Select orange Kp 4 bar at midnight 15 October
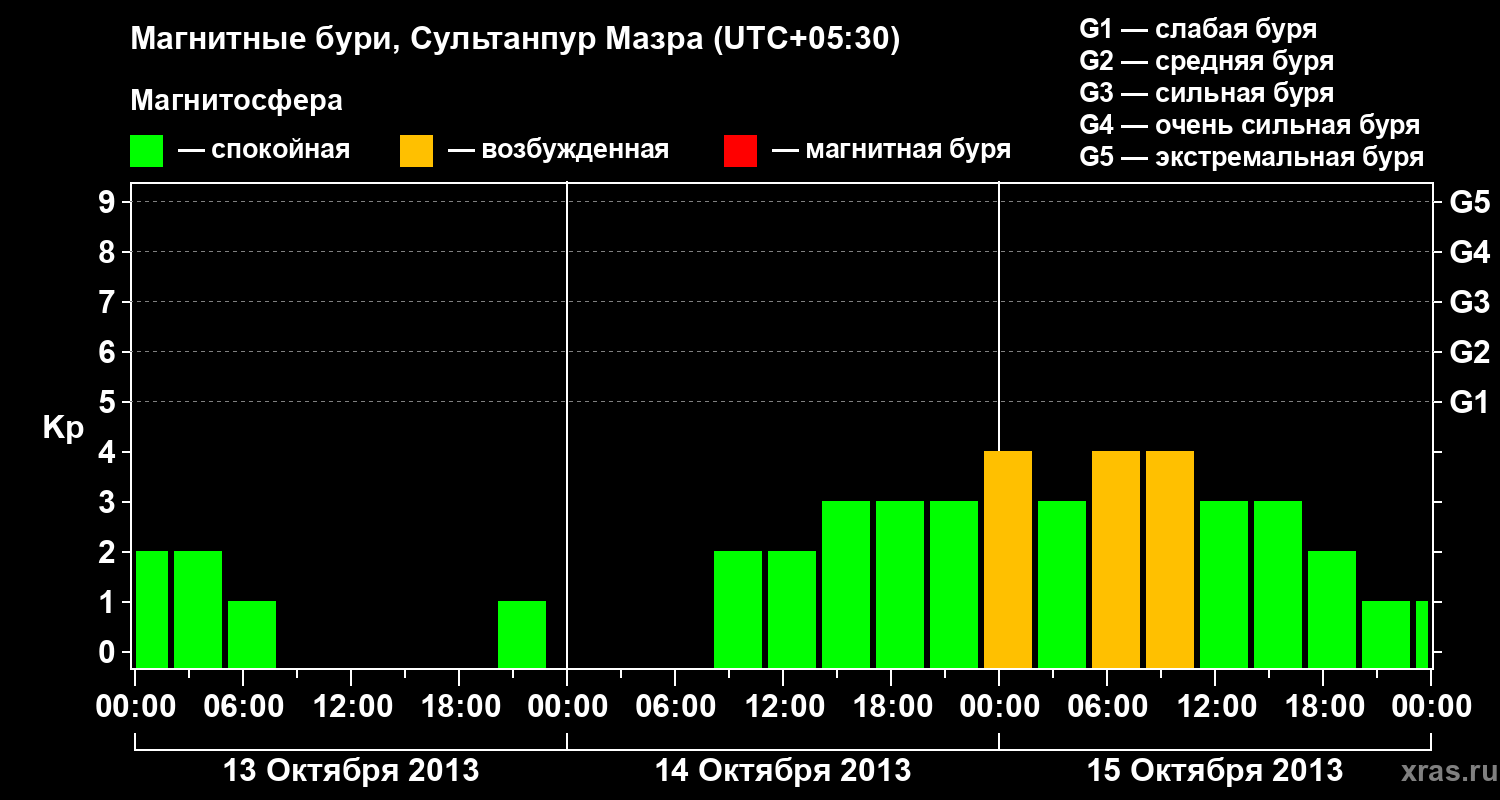The image size is (1500, 800). pos(1008,560)
